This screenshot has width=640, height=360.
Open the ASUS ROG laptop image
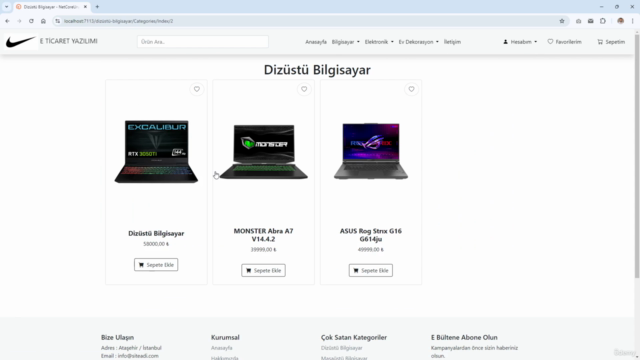371,151
